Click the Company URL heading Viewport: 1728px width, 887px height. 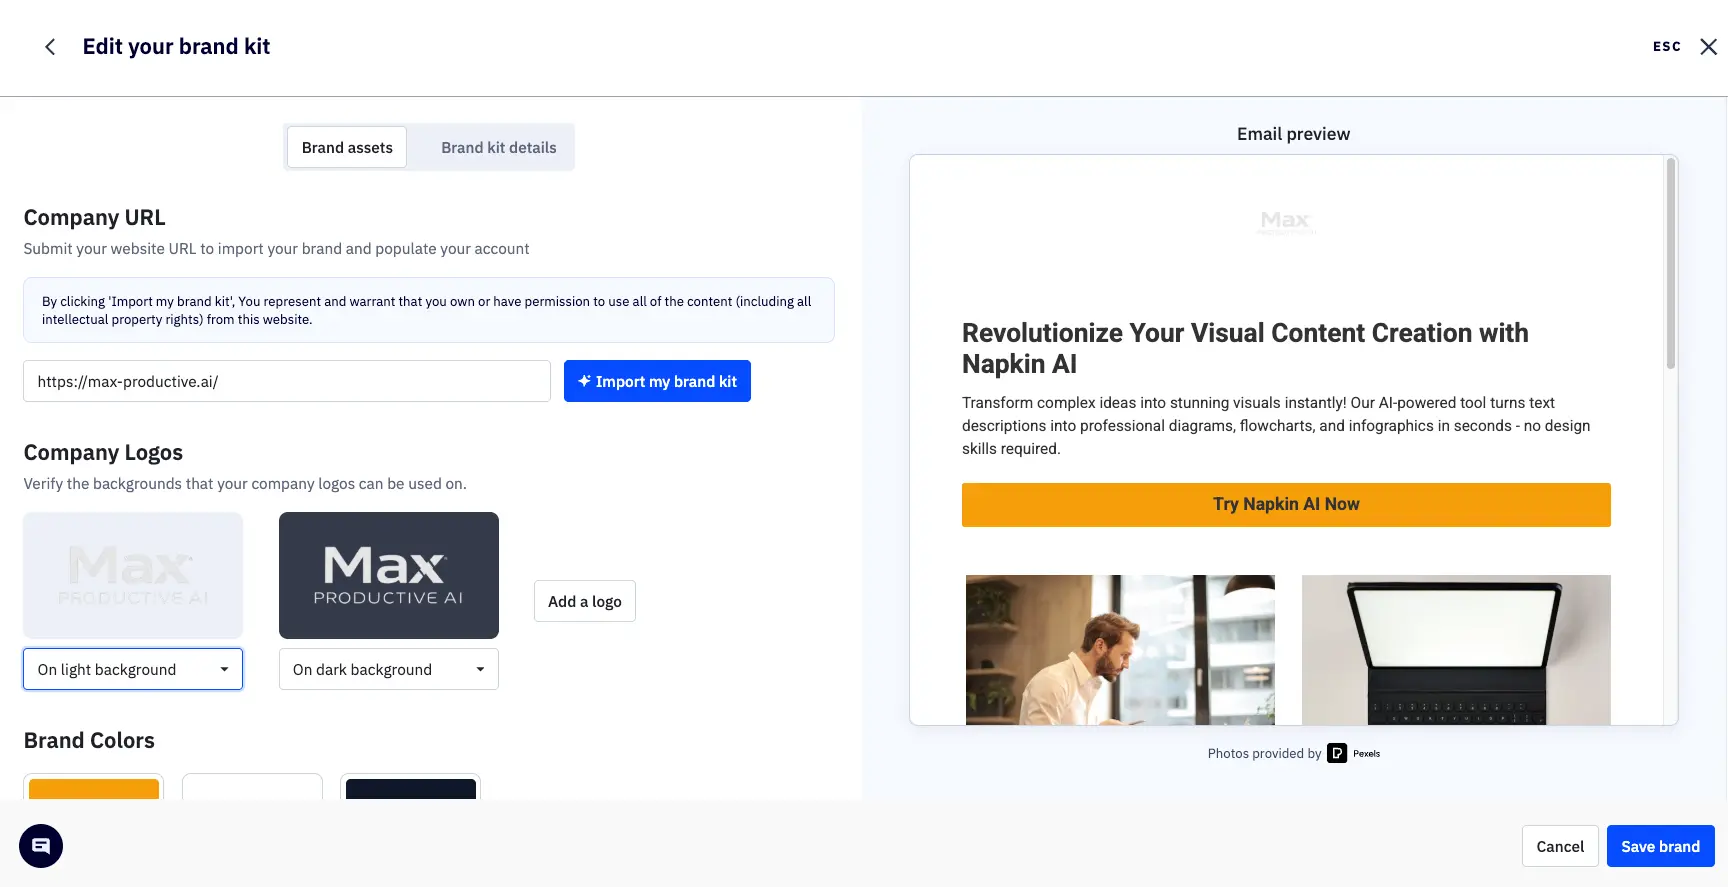[94, 217]
